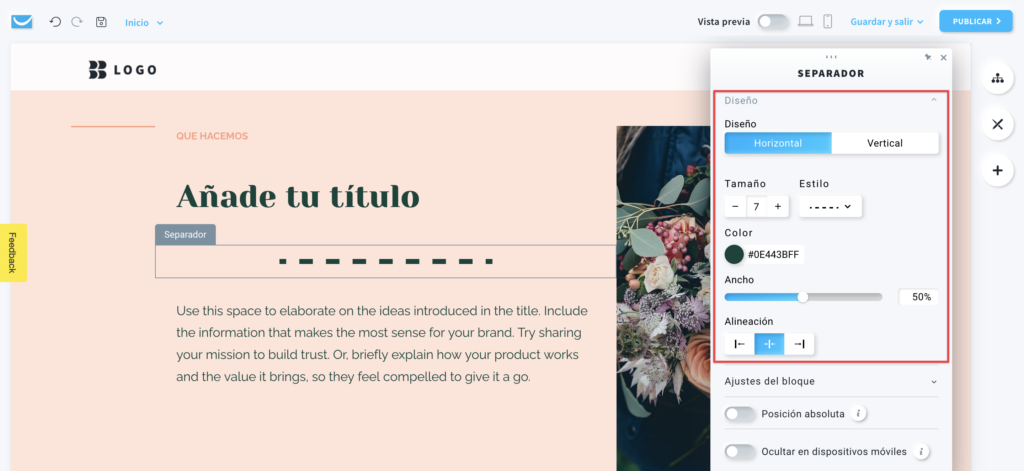Click the Ancho slider handle

[803, 297]
